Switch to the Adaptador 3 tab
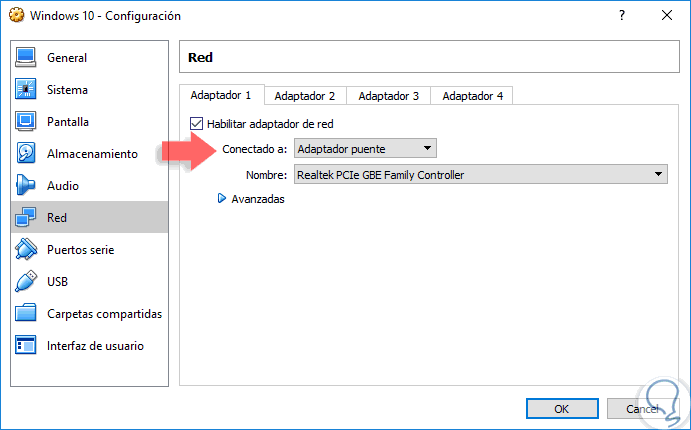 [x=389, y=96]
